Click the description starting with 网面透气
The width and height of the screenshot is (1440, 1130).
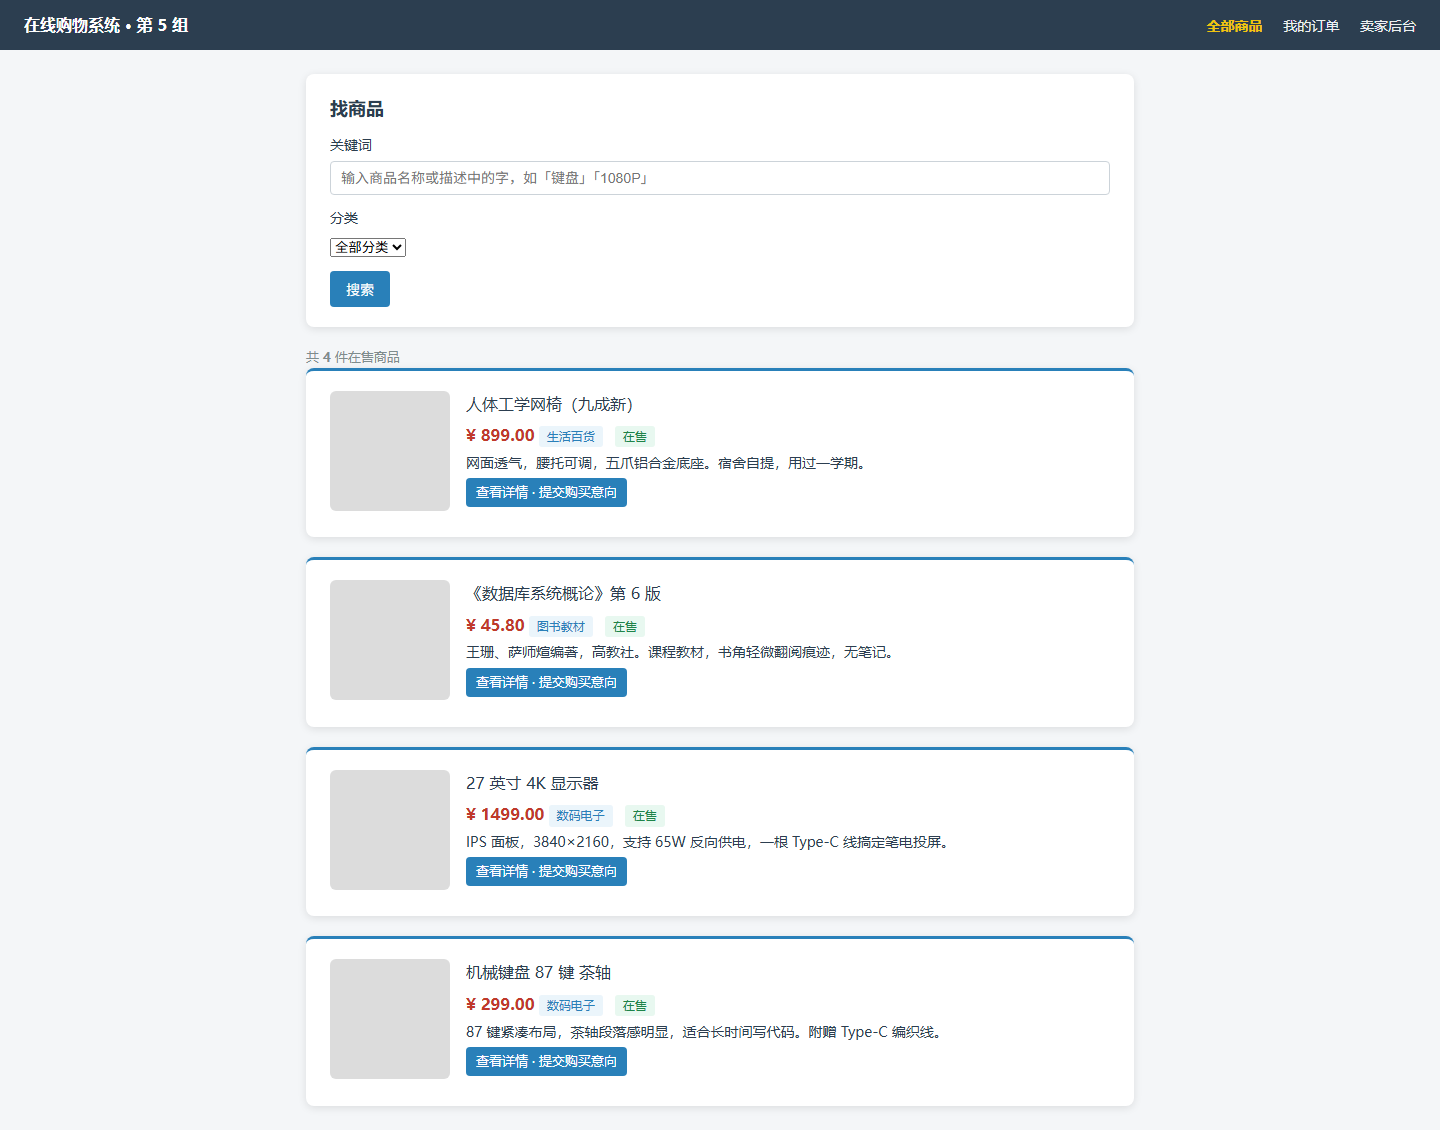[x=668, y=463]
